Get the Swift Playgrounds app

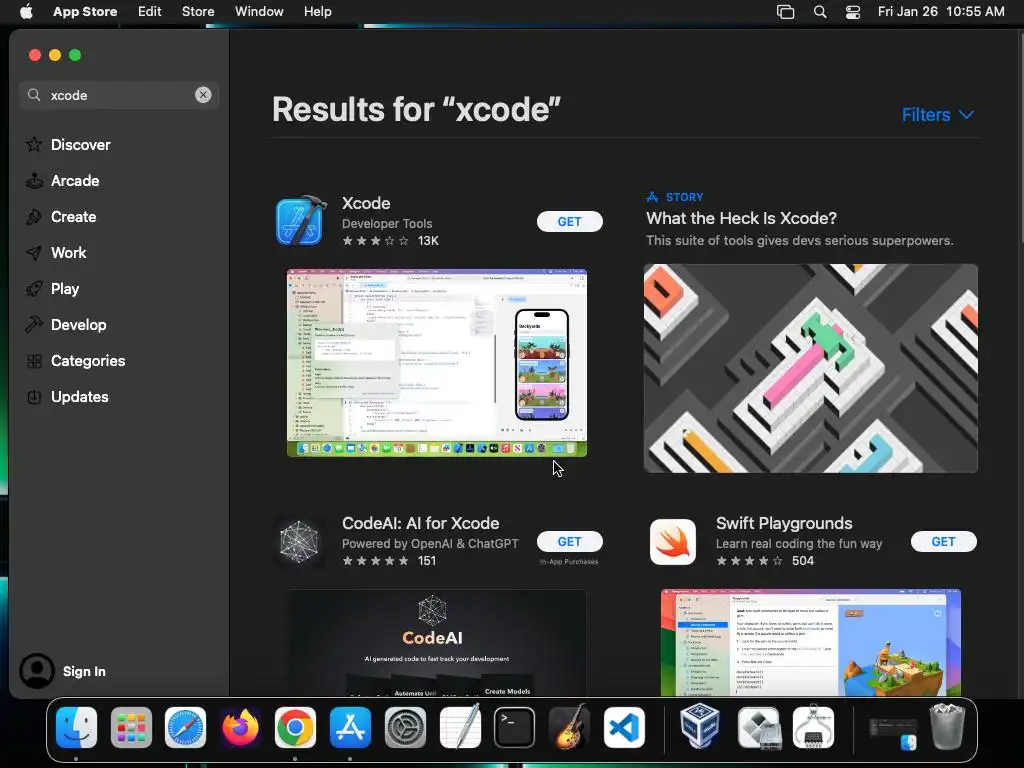click(x=944, y=541)
